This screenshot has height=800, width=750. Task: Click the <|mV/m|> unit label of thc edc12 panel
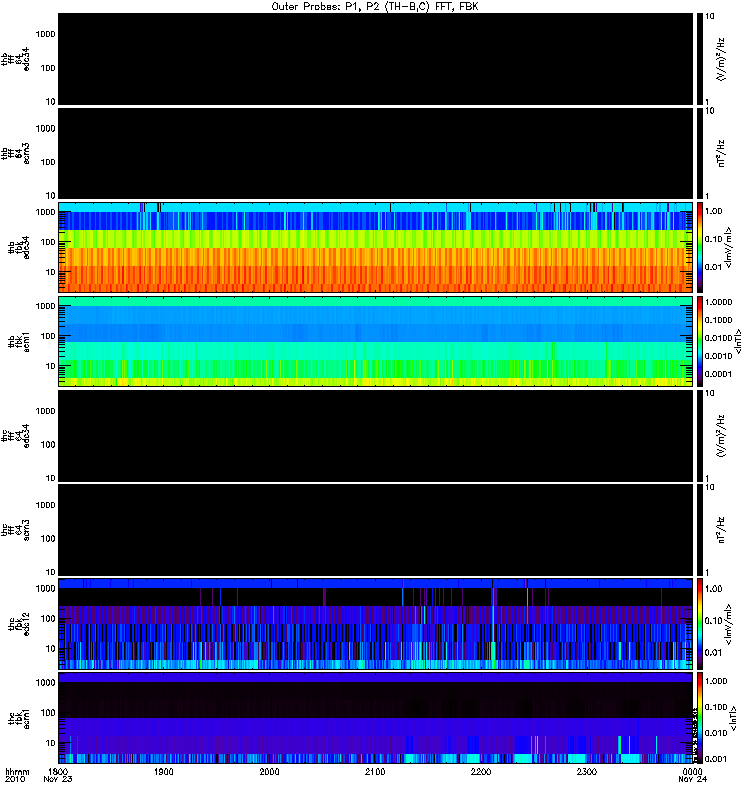(729, 624)
